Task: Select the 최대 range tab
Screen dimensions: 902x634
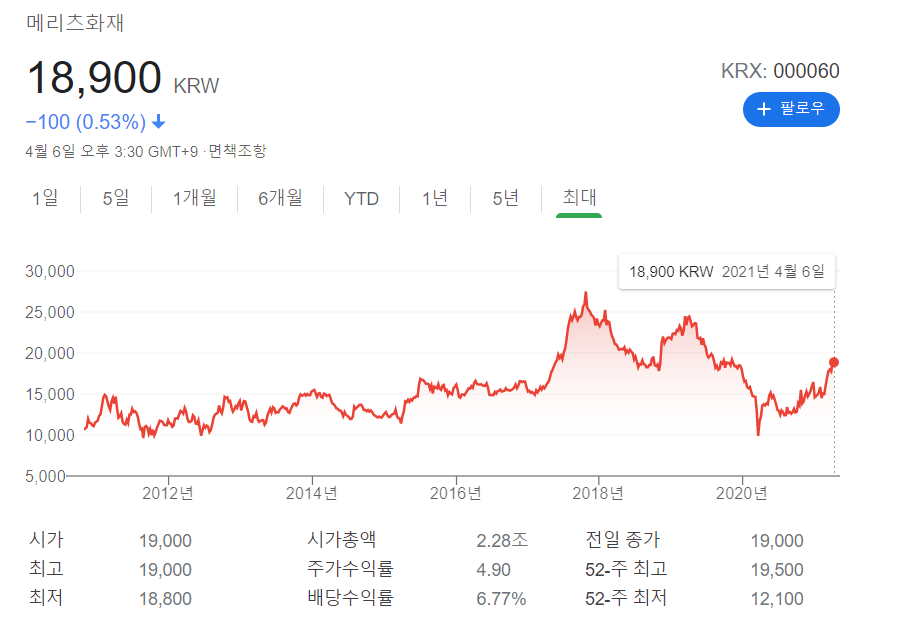Action: click(x=579, y=197)
